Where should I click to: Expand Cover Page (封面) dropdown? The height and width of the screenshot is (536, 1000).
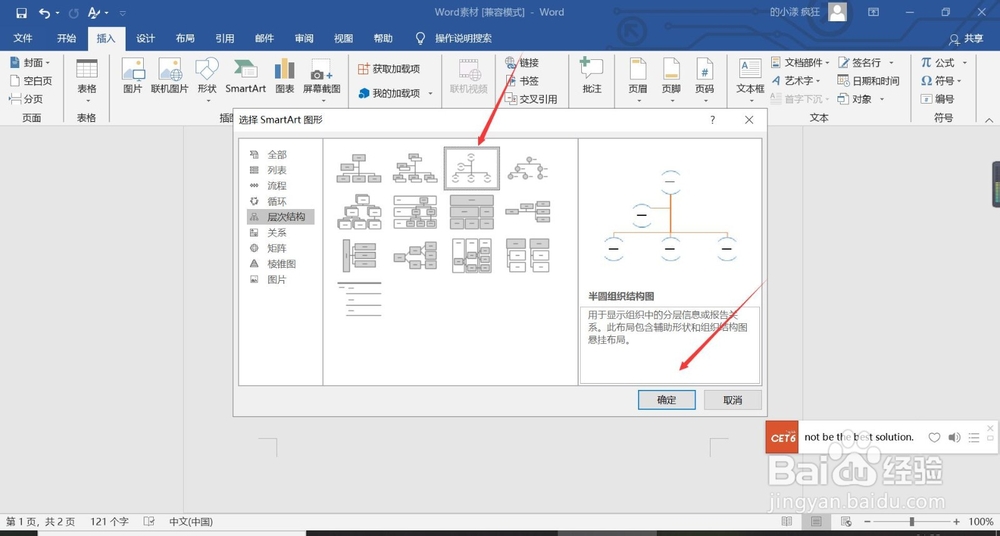(47, 63)
